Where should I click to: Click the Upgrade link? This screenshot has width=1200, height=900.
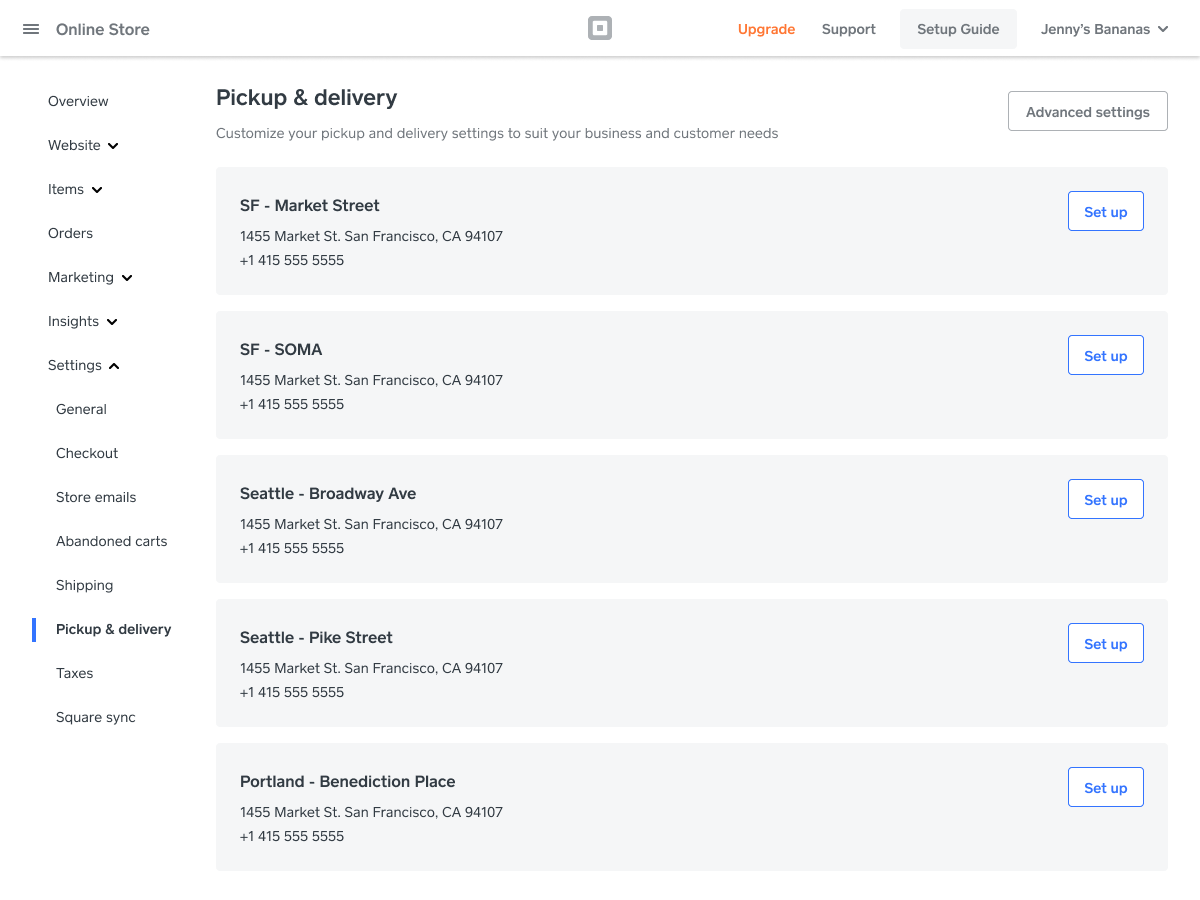click(x=766, y=29)
